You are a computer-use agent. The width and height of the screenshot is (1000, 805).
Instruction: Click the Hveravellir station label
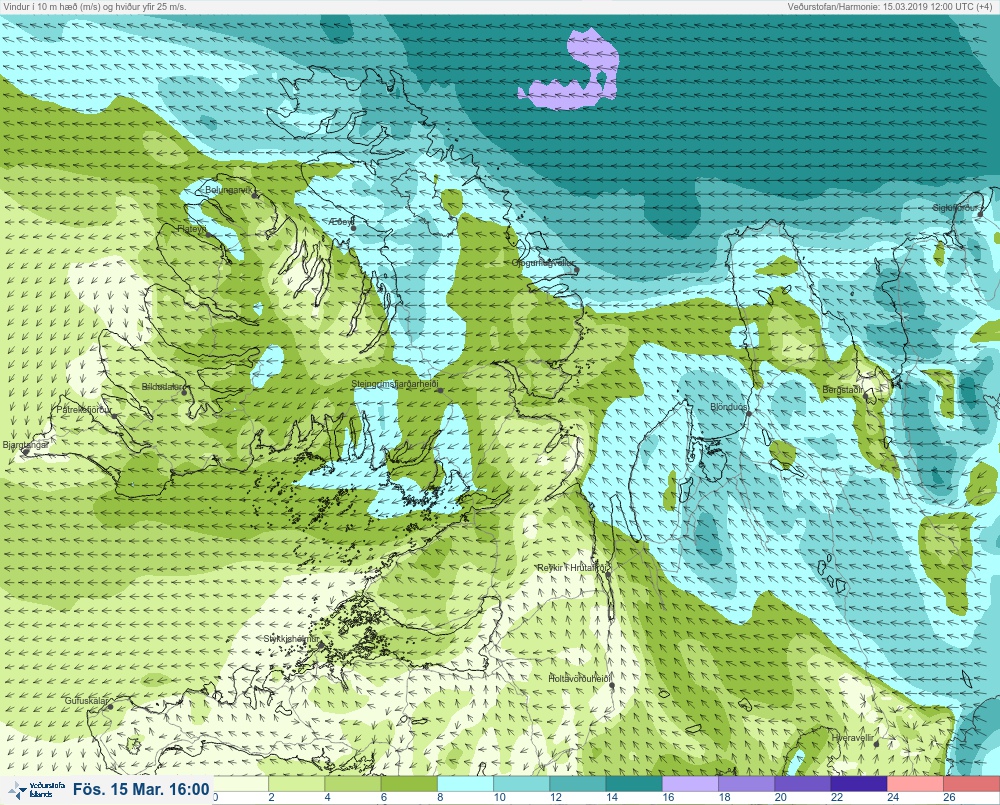[x=852, y=738]
